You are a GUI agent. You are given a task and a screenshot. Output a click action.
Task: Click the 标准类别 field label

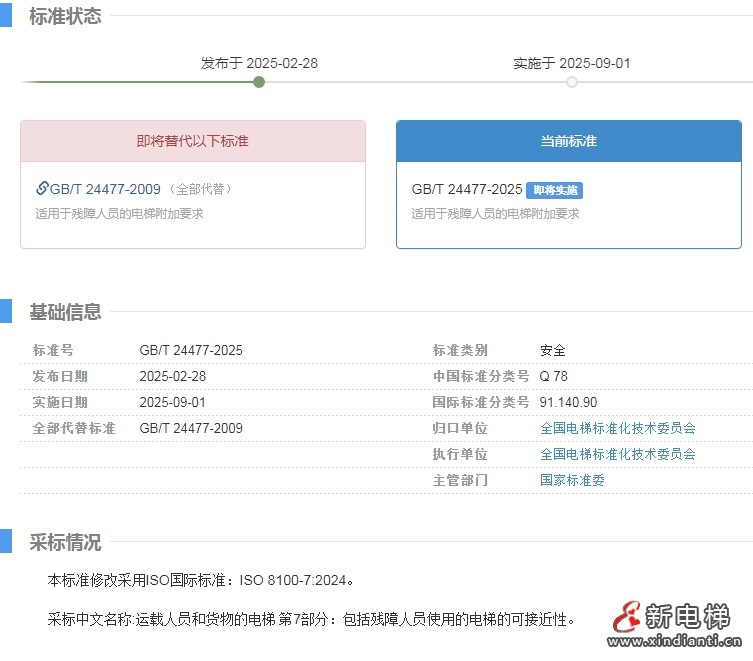pos(460,350)
